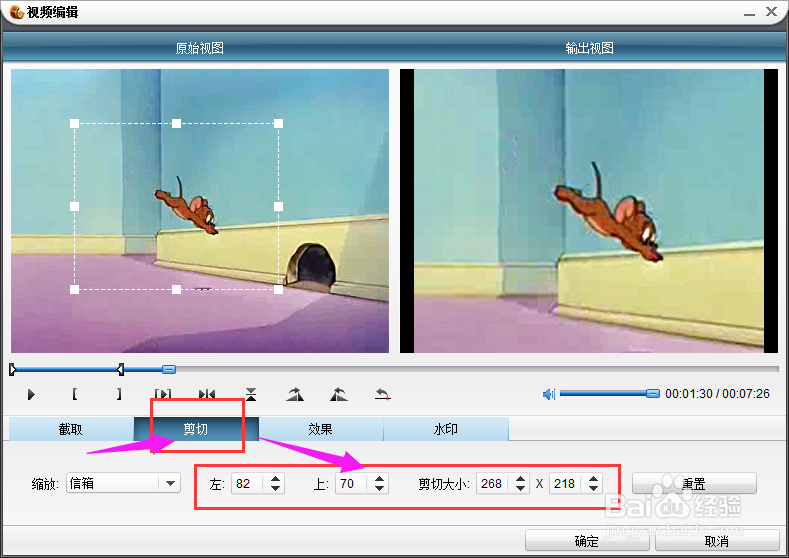Viewport: 789px width, 558px height.
Task: Switch to the 水印 tab
Action: [x=446, y=429]
